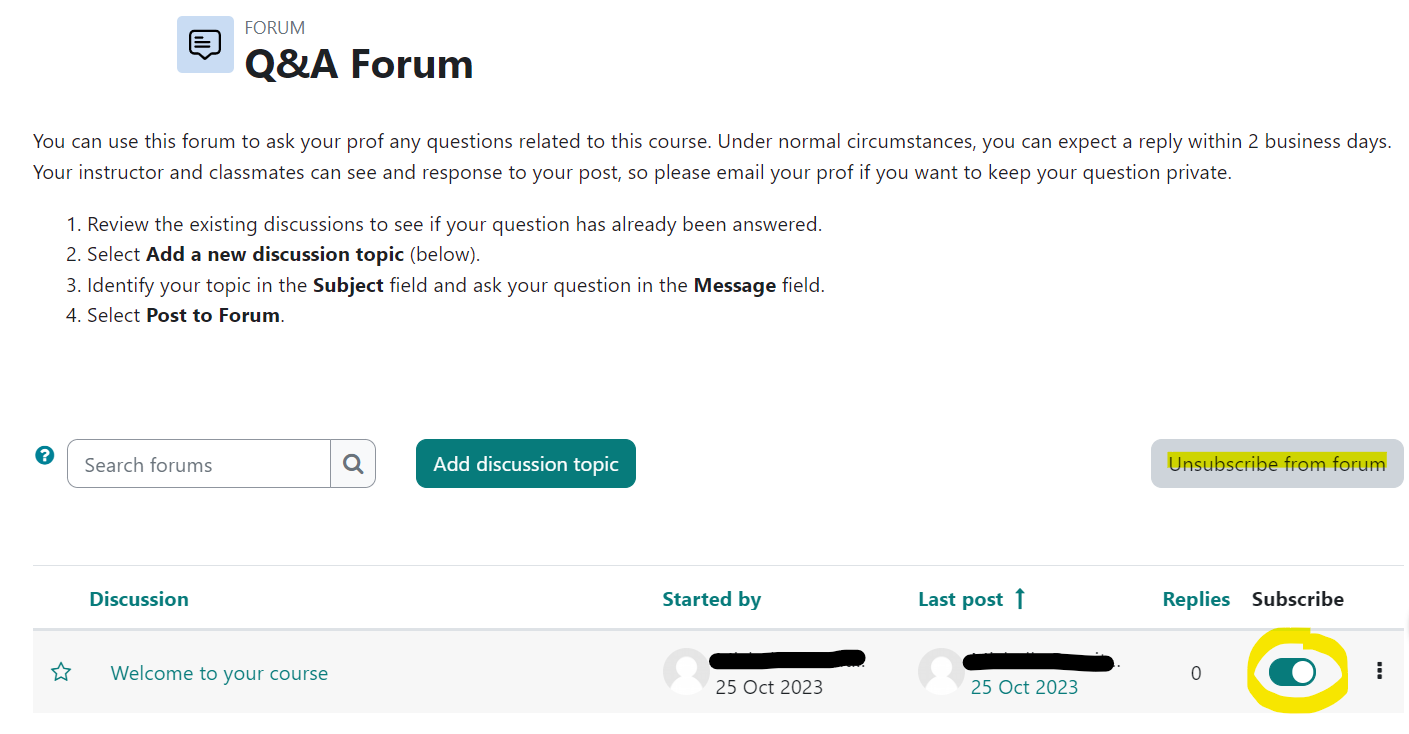Image resolution: width=1409 pixels, height=734 pixels.
Task: Click the Last post user avatar
Action: 941,672
